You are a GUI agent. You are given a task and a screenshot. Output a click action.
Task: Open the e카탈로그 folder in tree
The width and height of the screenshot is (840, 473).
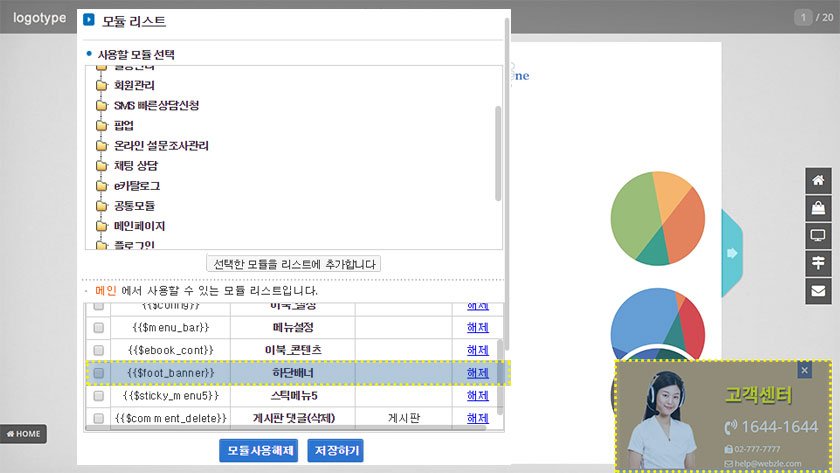click(137, 185)
